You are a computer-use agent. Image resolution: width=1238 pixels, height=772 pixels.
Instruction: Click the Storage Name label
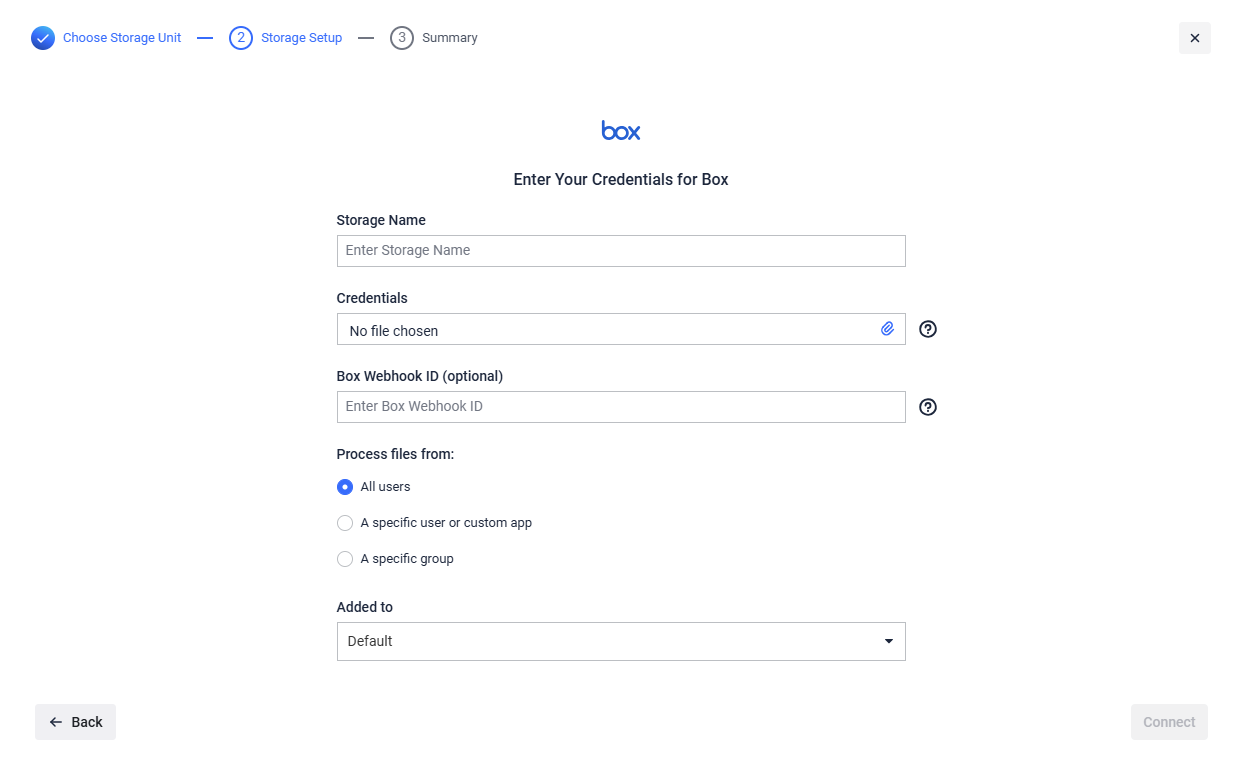381,220
